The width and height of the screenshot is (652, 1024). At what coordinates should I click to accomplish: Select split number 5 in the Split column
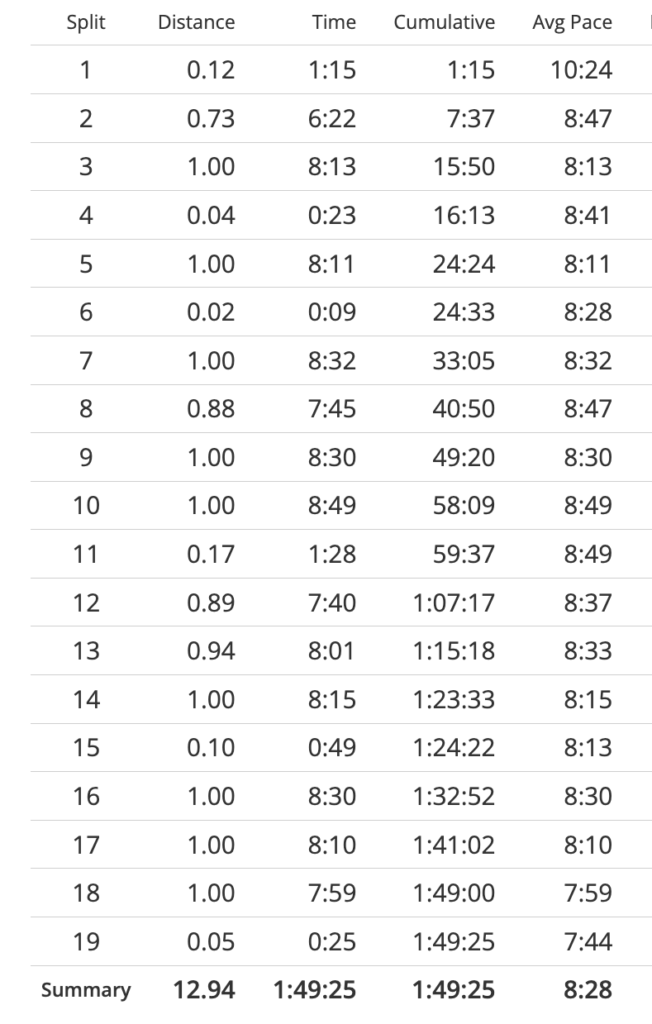(85, 264)
